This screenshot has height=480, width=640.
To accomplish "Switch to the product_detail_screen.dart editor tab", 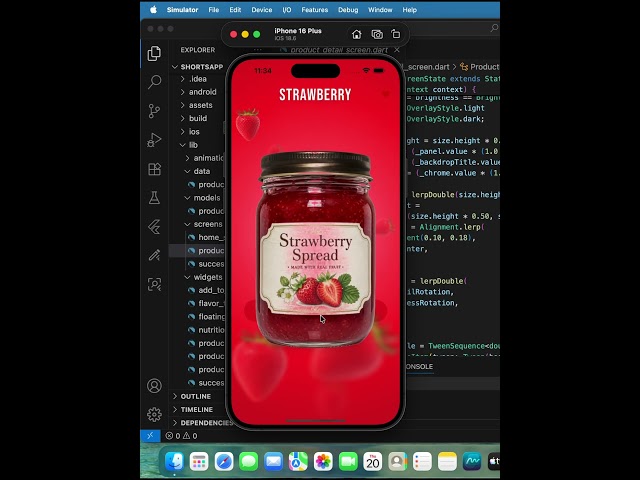I will (339, 50).
